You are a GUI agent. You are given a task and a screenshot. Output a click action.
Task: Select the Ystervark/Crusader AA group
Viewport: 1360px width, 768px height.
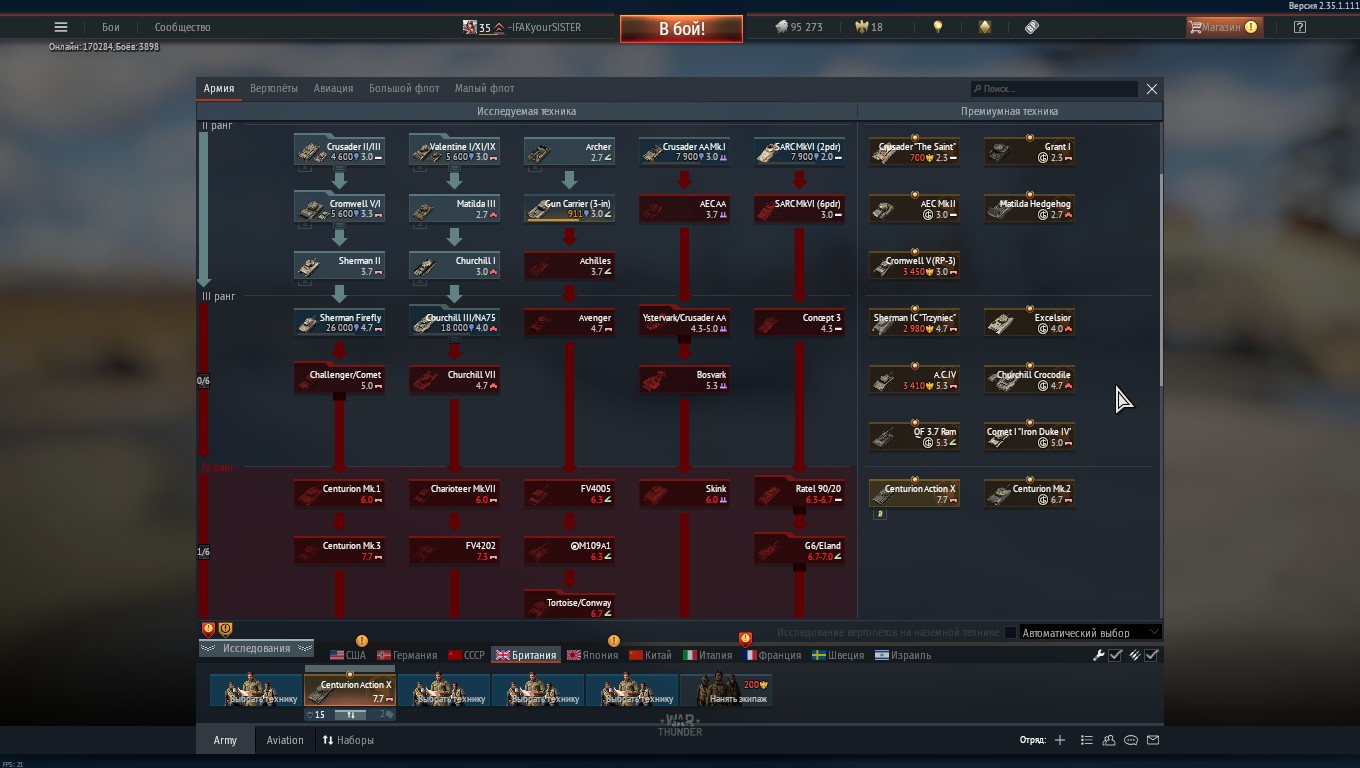685,323
